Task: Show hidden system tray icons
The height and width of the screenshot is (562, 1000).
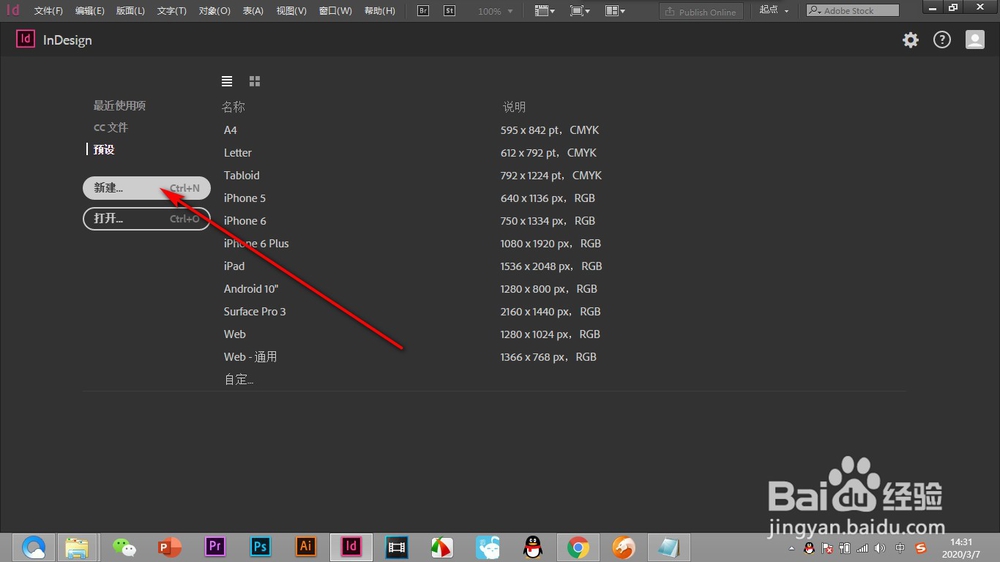Action: point(791,549)
